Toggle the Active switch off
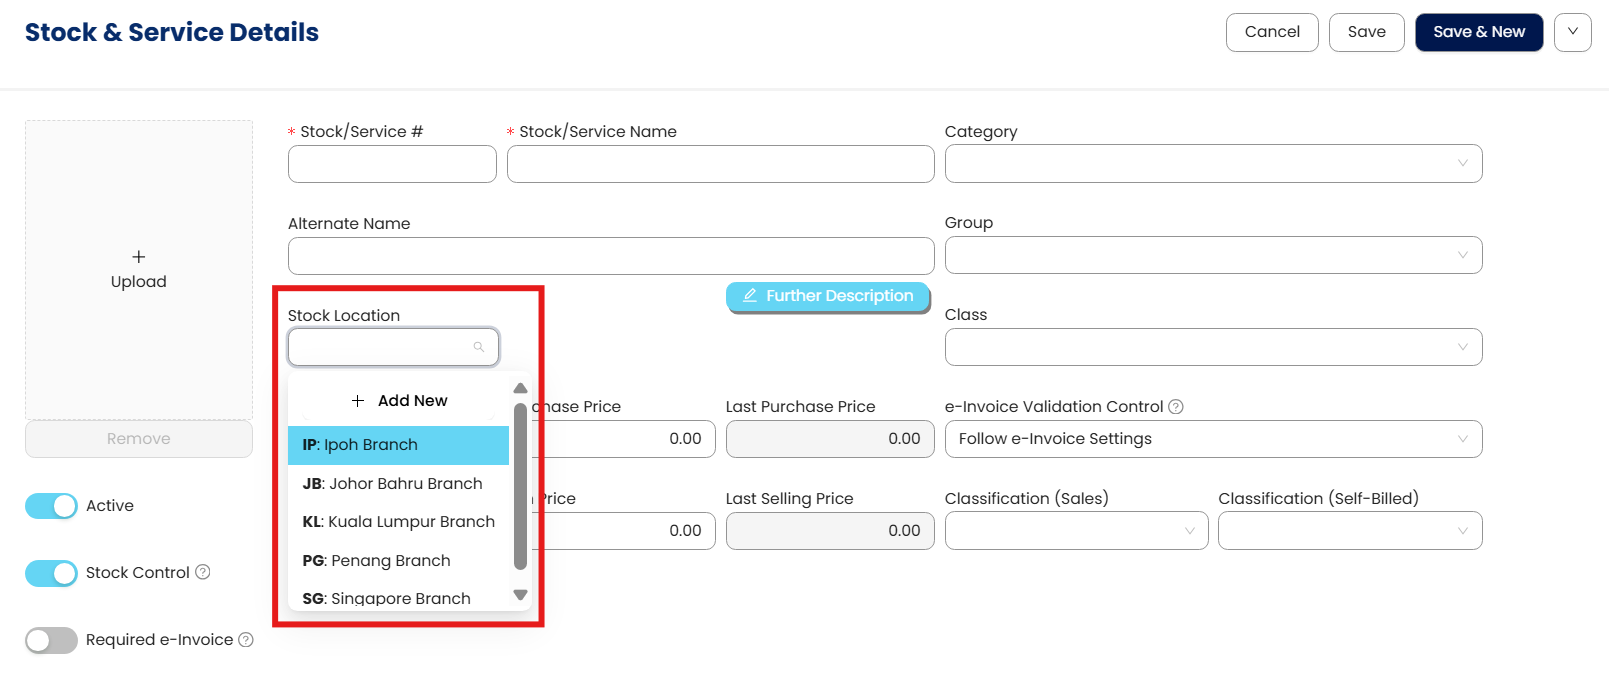The image size is (1609, 687). point(51,506)
